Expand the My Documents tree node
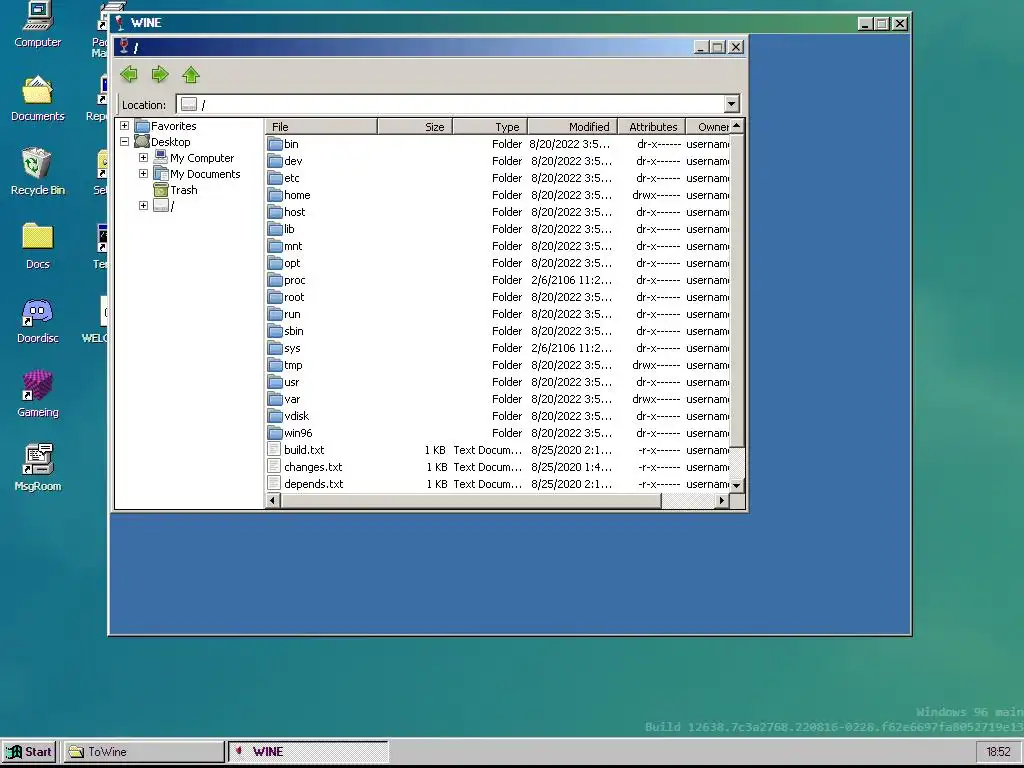Viewport: 1024px width, 768px height. pyautogui.click(x=144, y=174)
